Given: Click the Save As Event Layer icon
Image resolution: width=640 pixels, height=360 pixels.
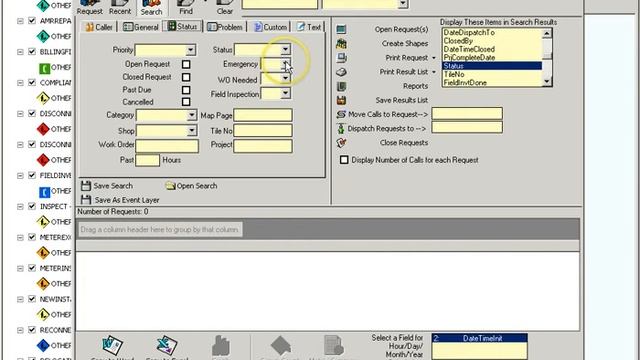Looking at the screenshot, I should point(86,200).
